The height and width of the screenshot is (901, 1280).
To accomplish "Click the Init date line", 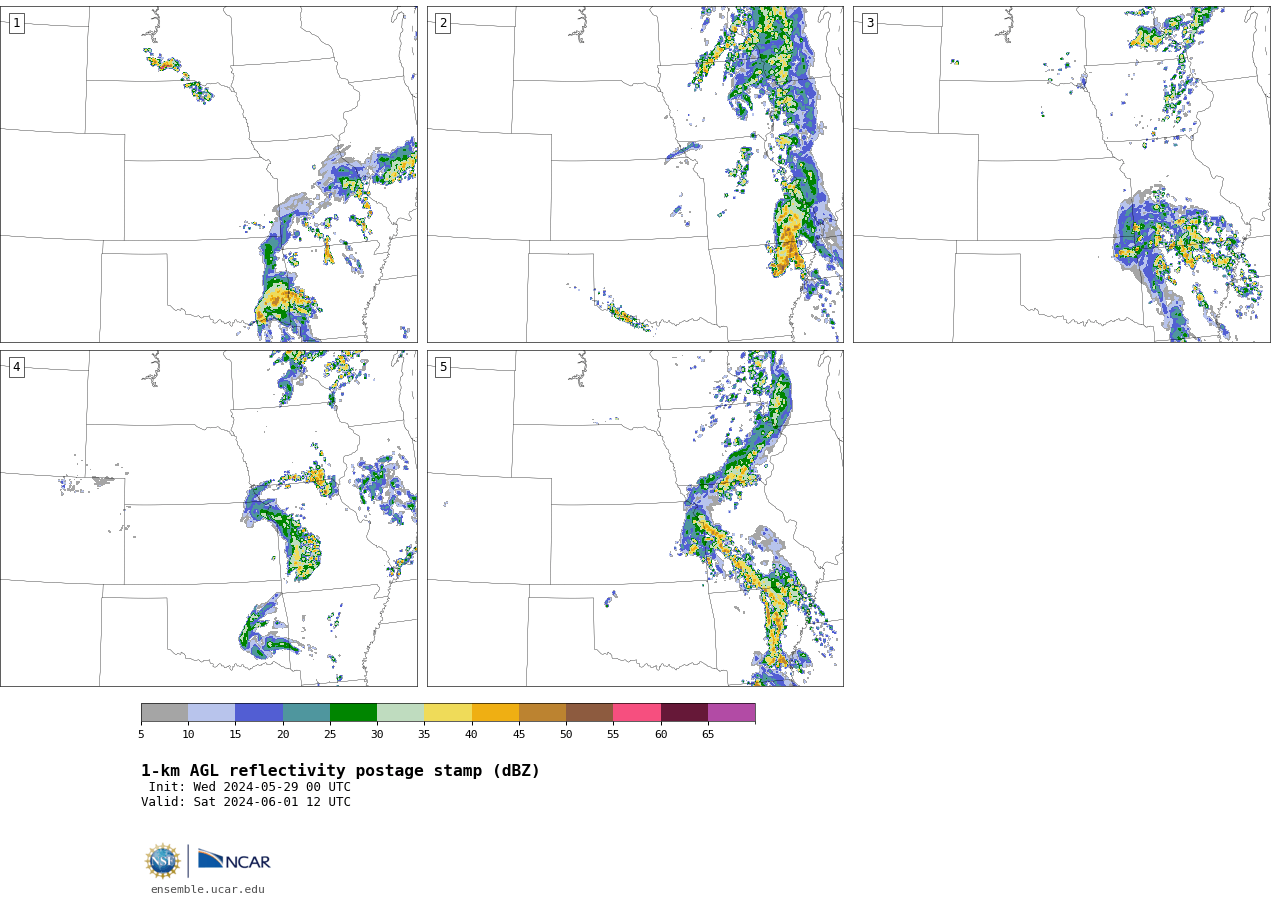I will point(250,787).
